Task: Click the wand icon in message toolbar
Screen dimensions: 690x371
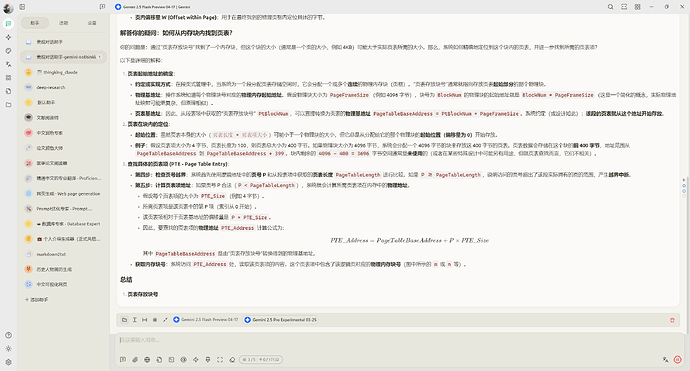Action: (165, 320)
